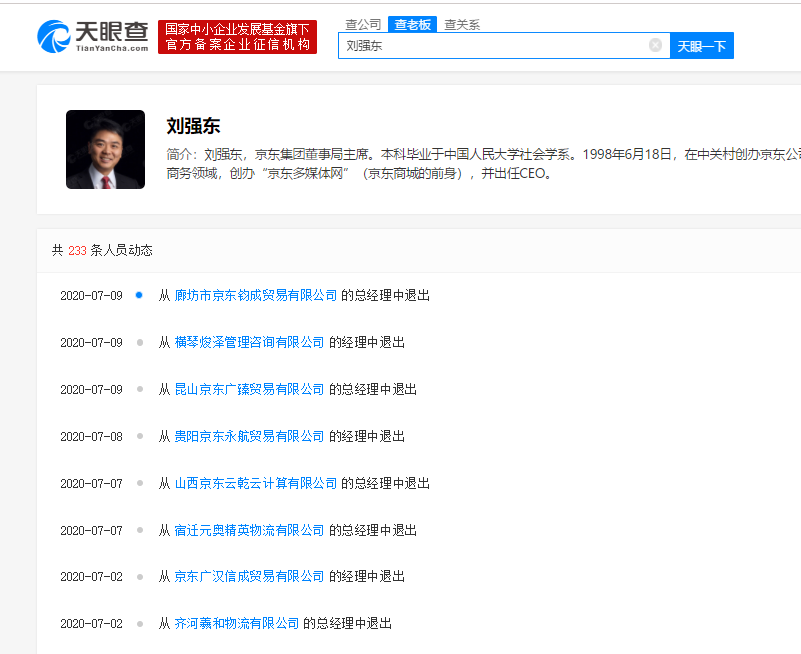
Task: Click the 天眼一下 search button
Action: coord(701,46)
